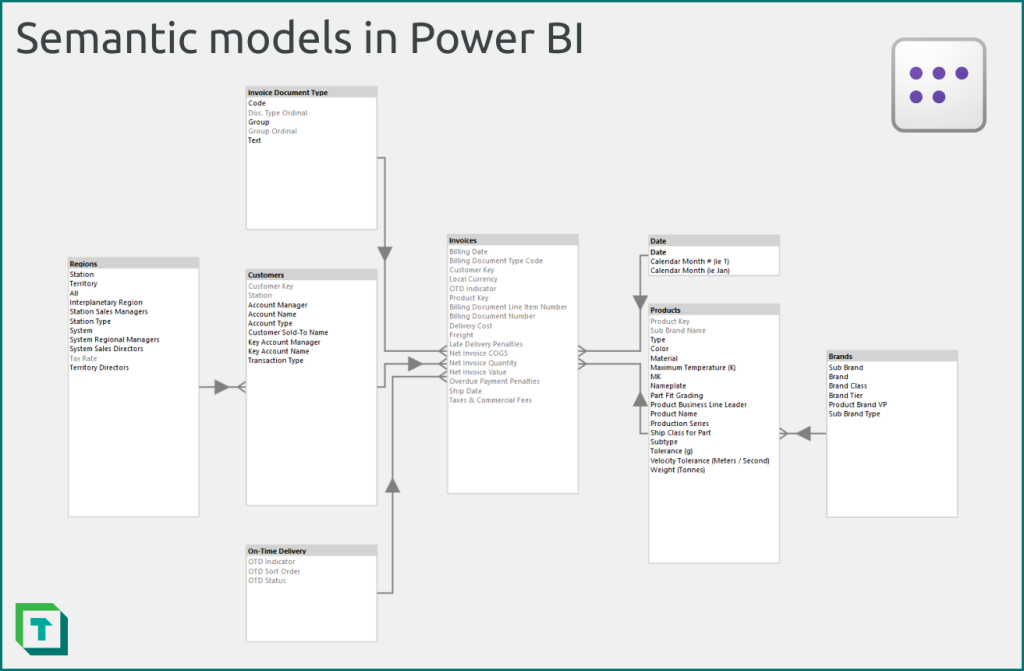Click the purple dice icon top right
Viewport: 1024px width, 671px height.
click(938, 84)
